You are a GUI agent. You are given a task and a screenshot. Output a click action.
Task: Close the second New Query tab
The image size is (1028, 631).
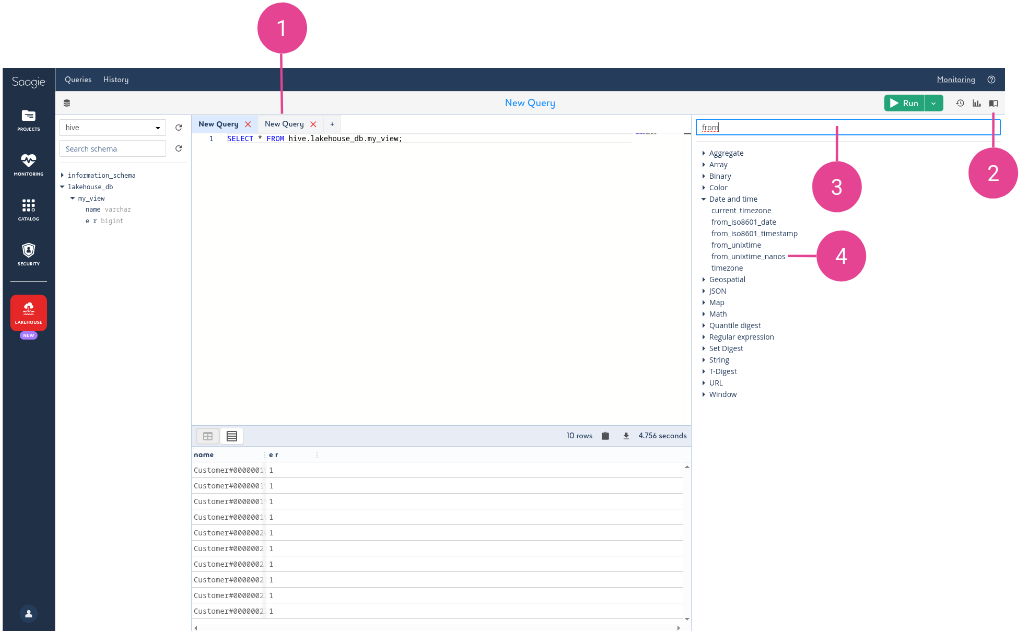coord(313,124)
